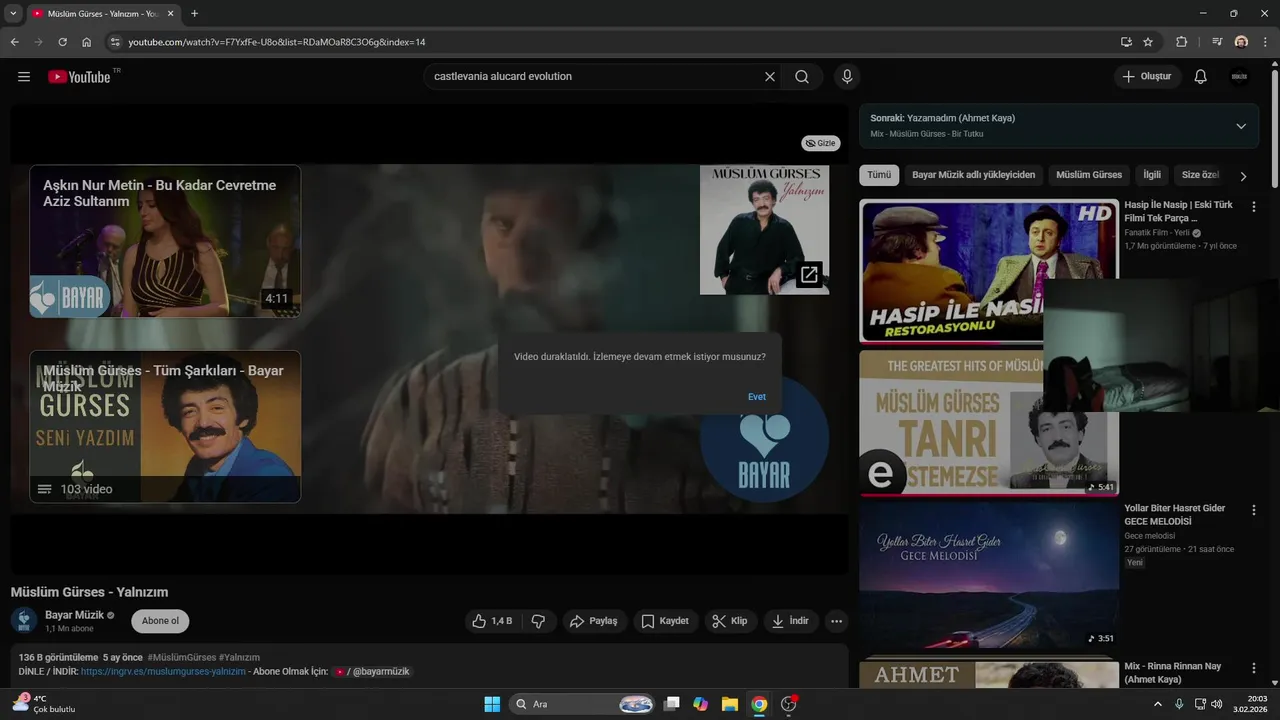Select the İlgili filter chip
Screen dimensions: 1280x720
pos(1152,175)
